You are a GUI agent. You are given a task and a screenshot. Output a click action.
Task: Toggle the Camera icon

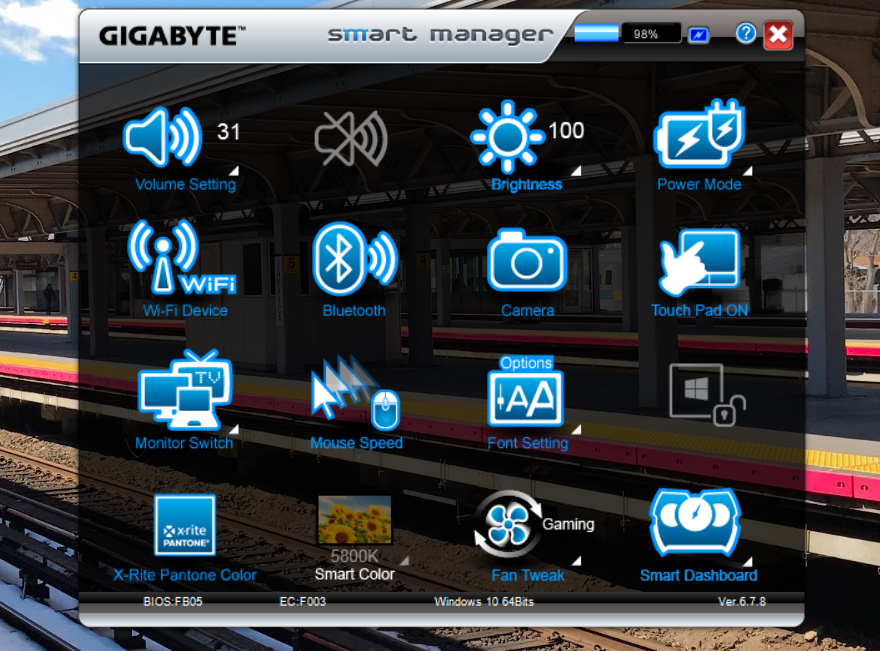coord(527,260)
